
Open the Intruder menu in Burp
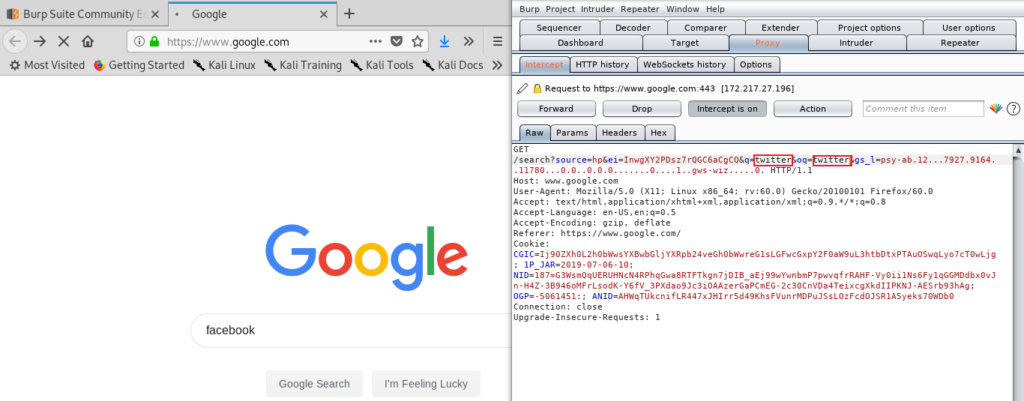tap(598, 9)
